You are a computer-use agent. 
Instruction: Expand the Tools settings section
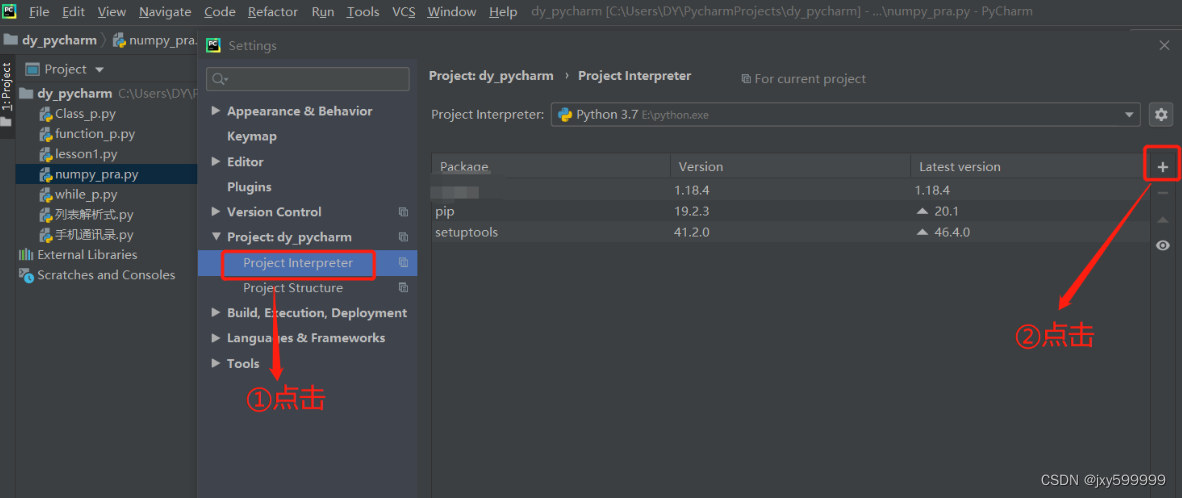pyautogui.click(x=216, y=363)
